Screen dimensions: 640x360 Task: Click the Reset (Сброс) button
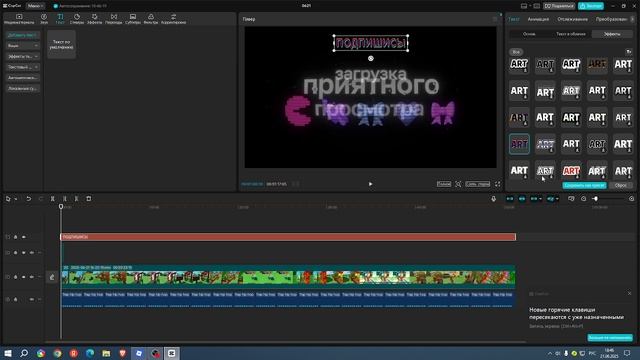point(620,185)
